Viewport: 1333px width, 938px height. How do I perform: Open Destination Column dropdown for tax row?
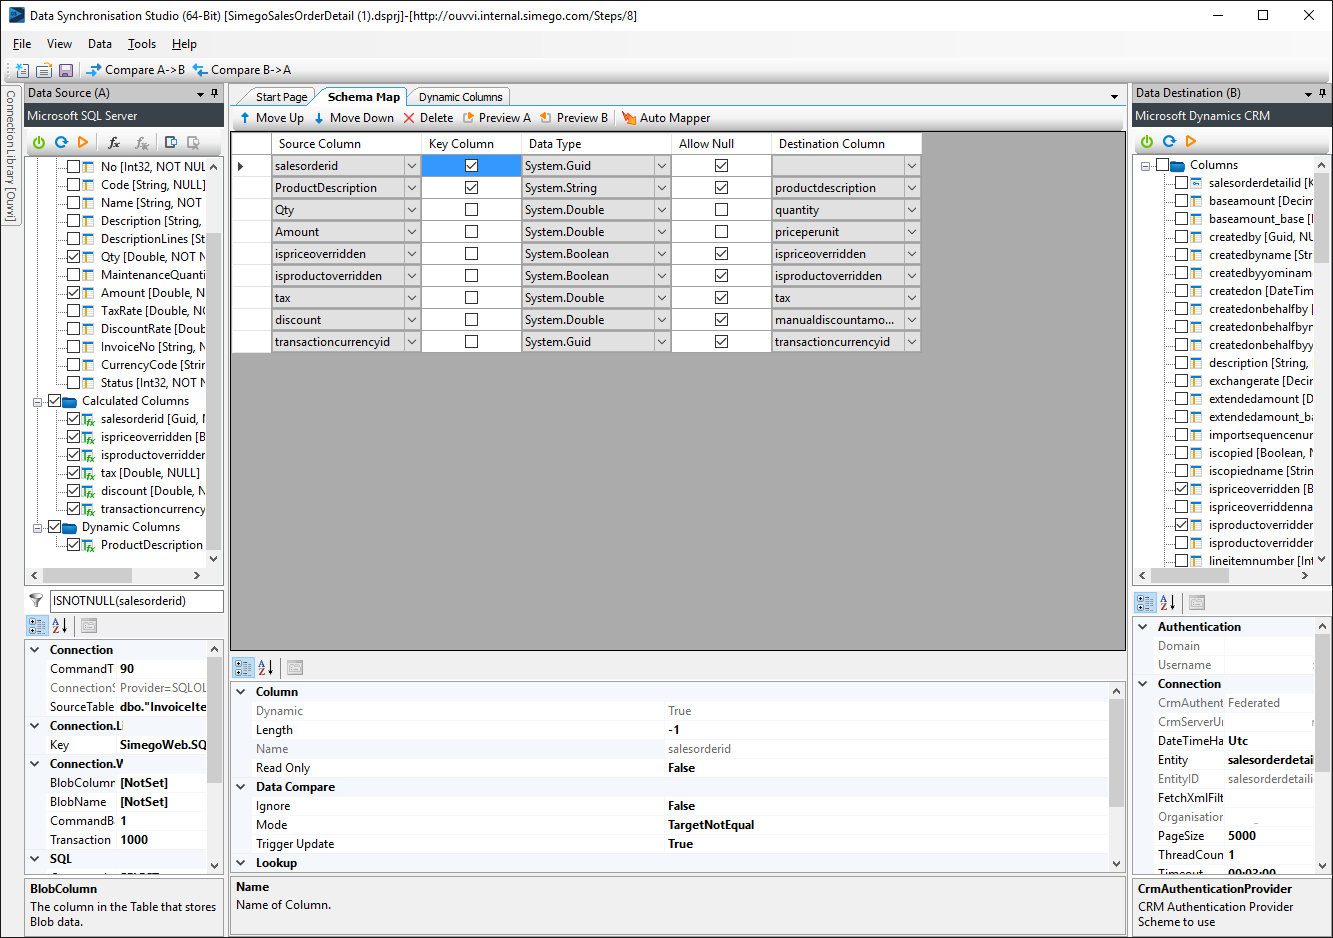(911, 298)
